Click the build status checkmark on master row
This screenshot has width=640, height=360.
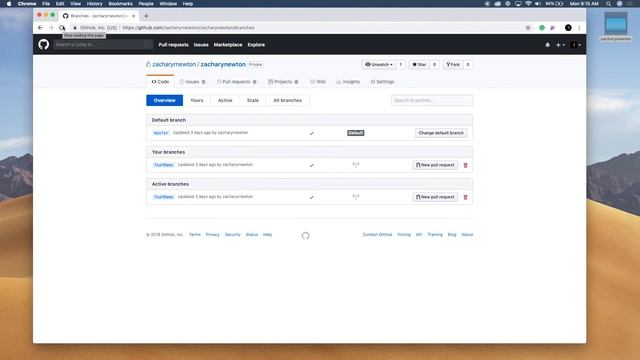coord(311,133)
